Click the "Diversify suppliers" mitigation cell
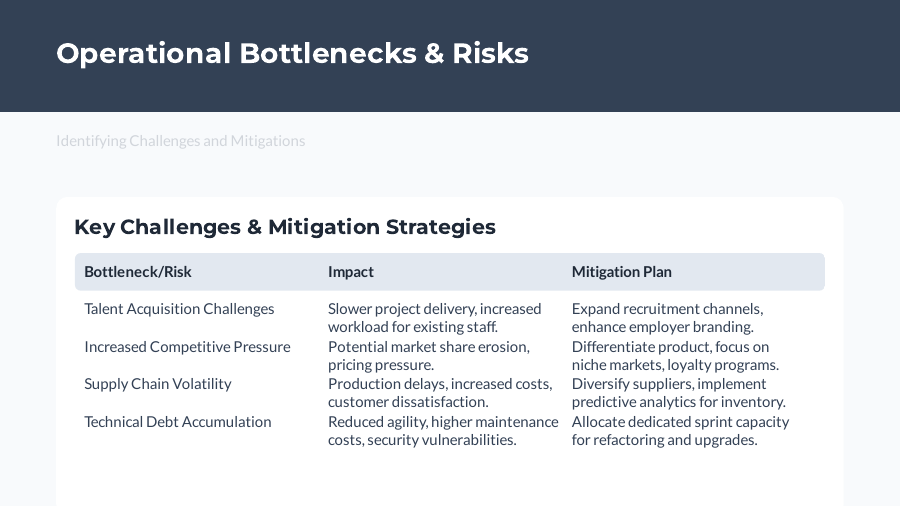The width and height of the screenshot is (900, 507). (x=678, y=393)
